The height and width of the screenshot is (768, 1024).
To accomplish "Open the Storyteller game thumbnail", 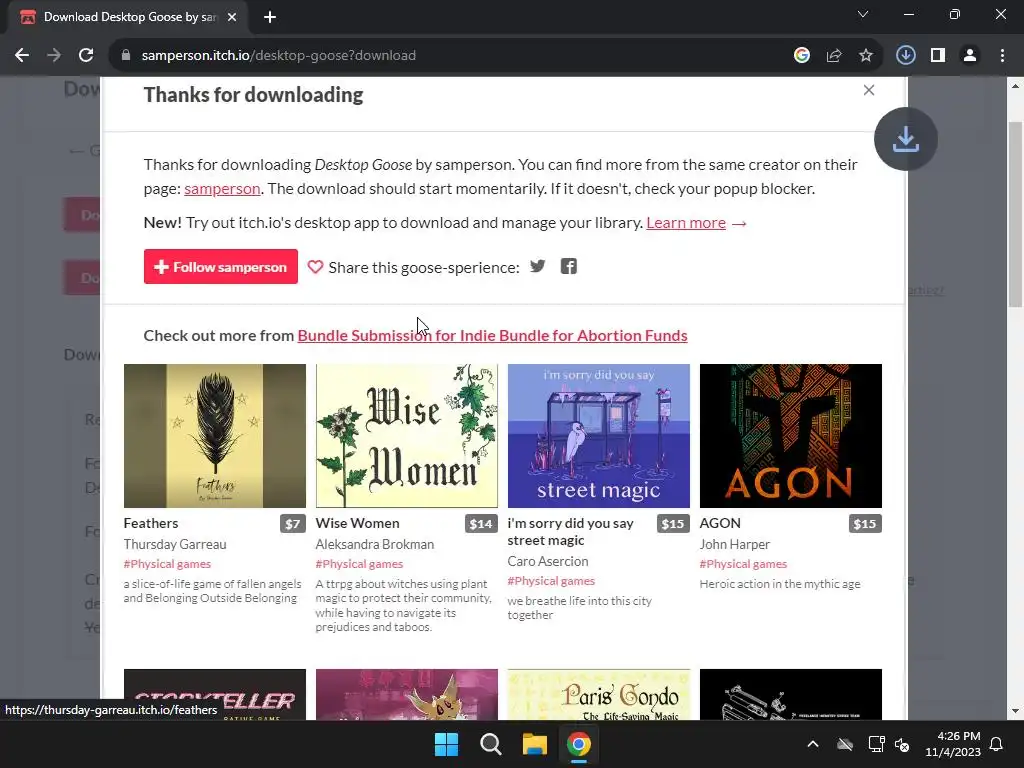I will click(x=215, y=694).
